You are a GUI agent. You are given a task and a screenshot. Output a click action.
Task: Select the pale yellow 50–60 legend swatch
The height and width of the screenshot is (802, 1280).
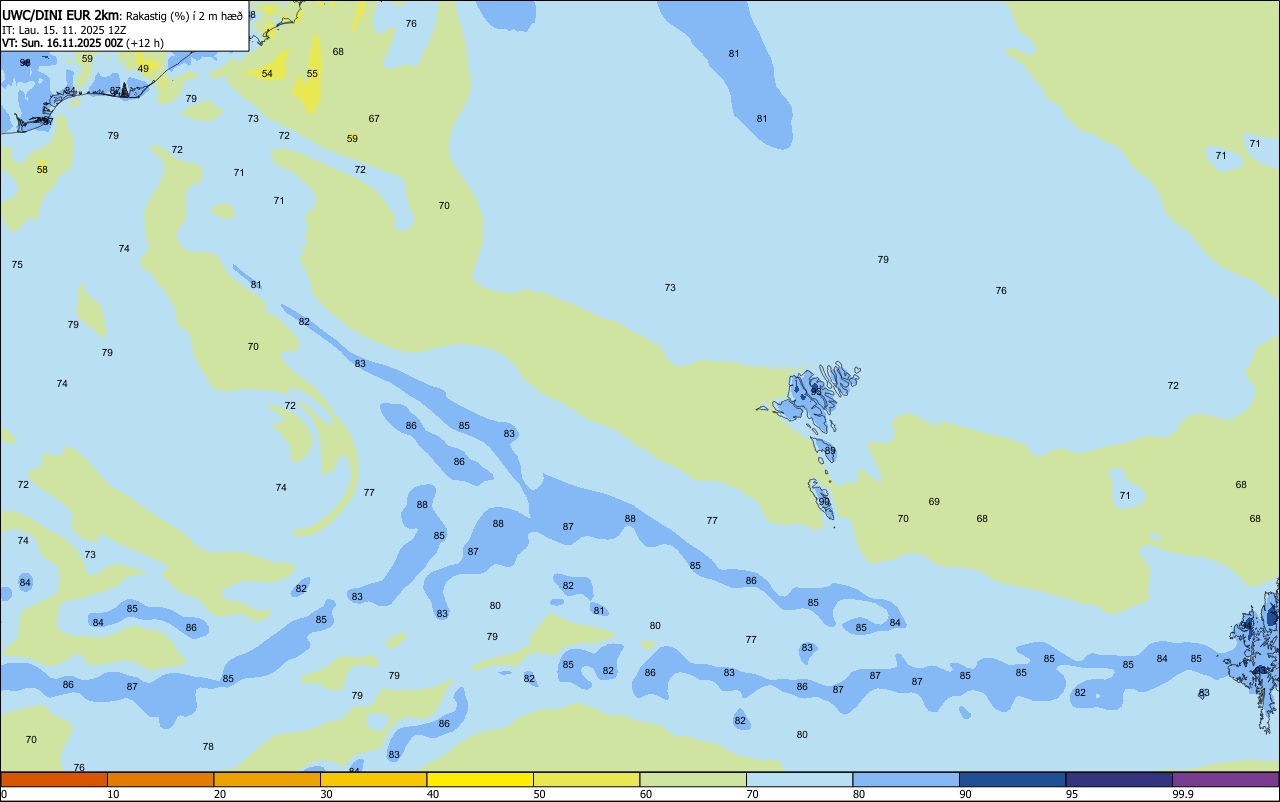(x=586, y=779)
